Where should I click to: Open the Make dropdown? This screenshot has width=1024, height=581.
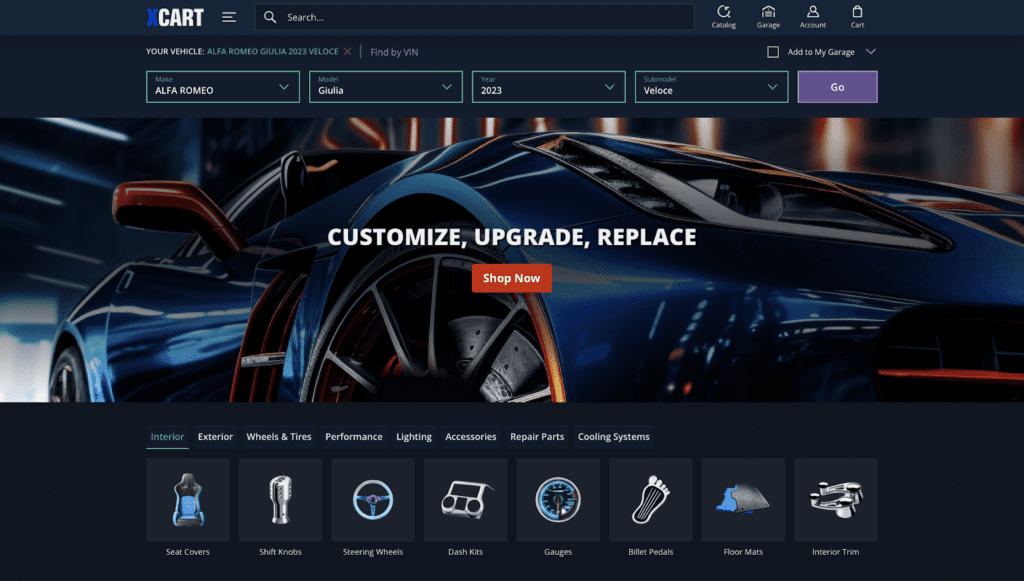point(223,87)
